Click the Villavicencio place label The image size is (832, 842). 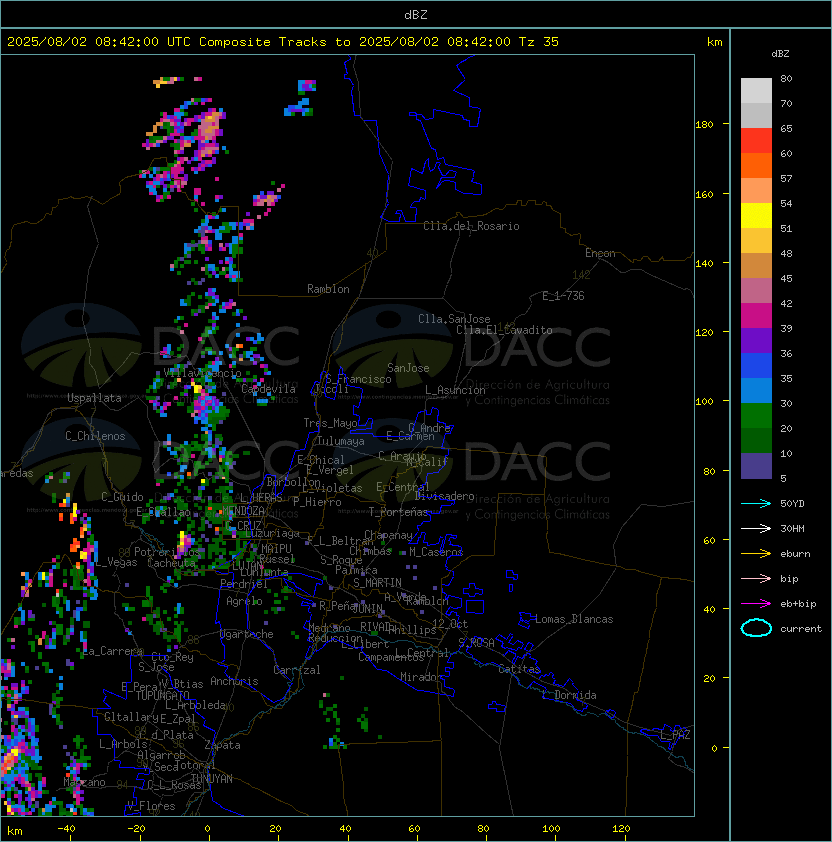coord(202,373)
